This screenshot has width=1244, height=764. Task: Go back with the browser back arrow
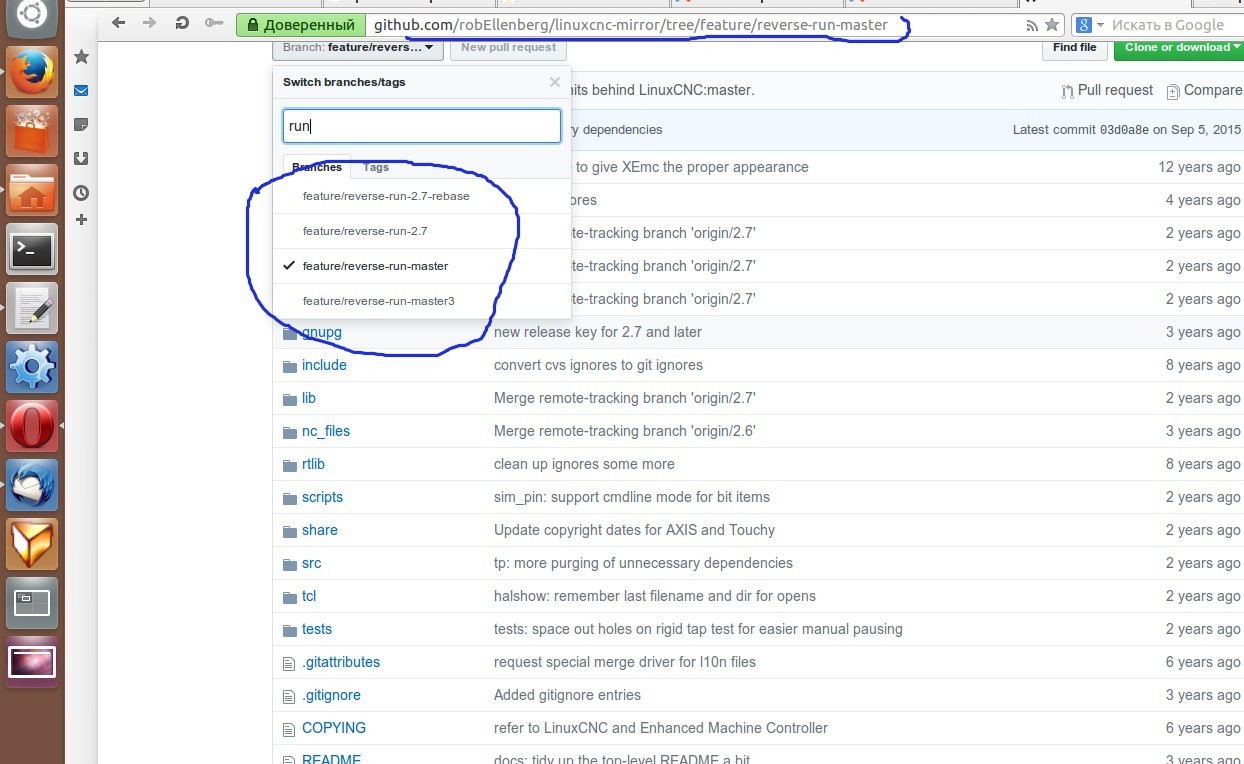pos(119,23)
